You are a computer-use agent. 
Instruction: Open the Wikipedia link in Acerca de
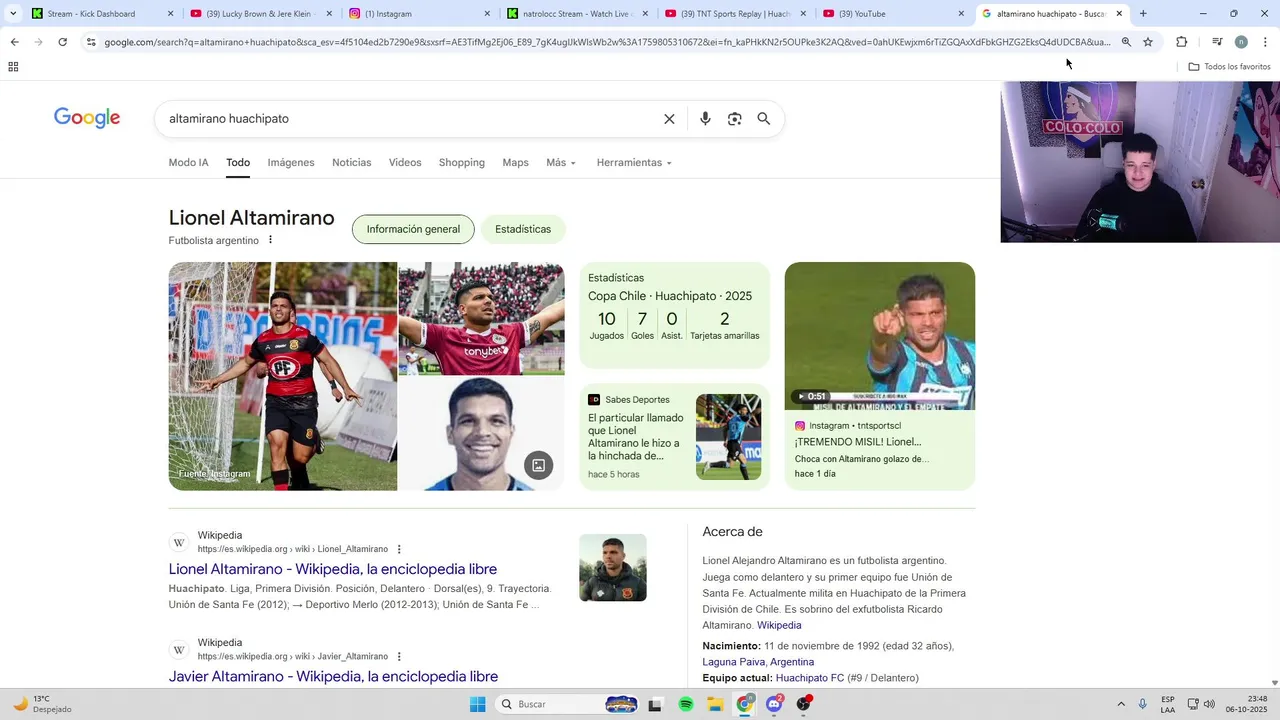pyautogui.click(x=779, y=625)
